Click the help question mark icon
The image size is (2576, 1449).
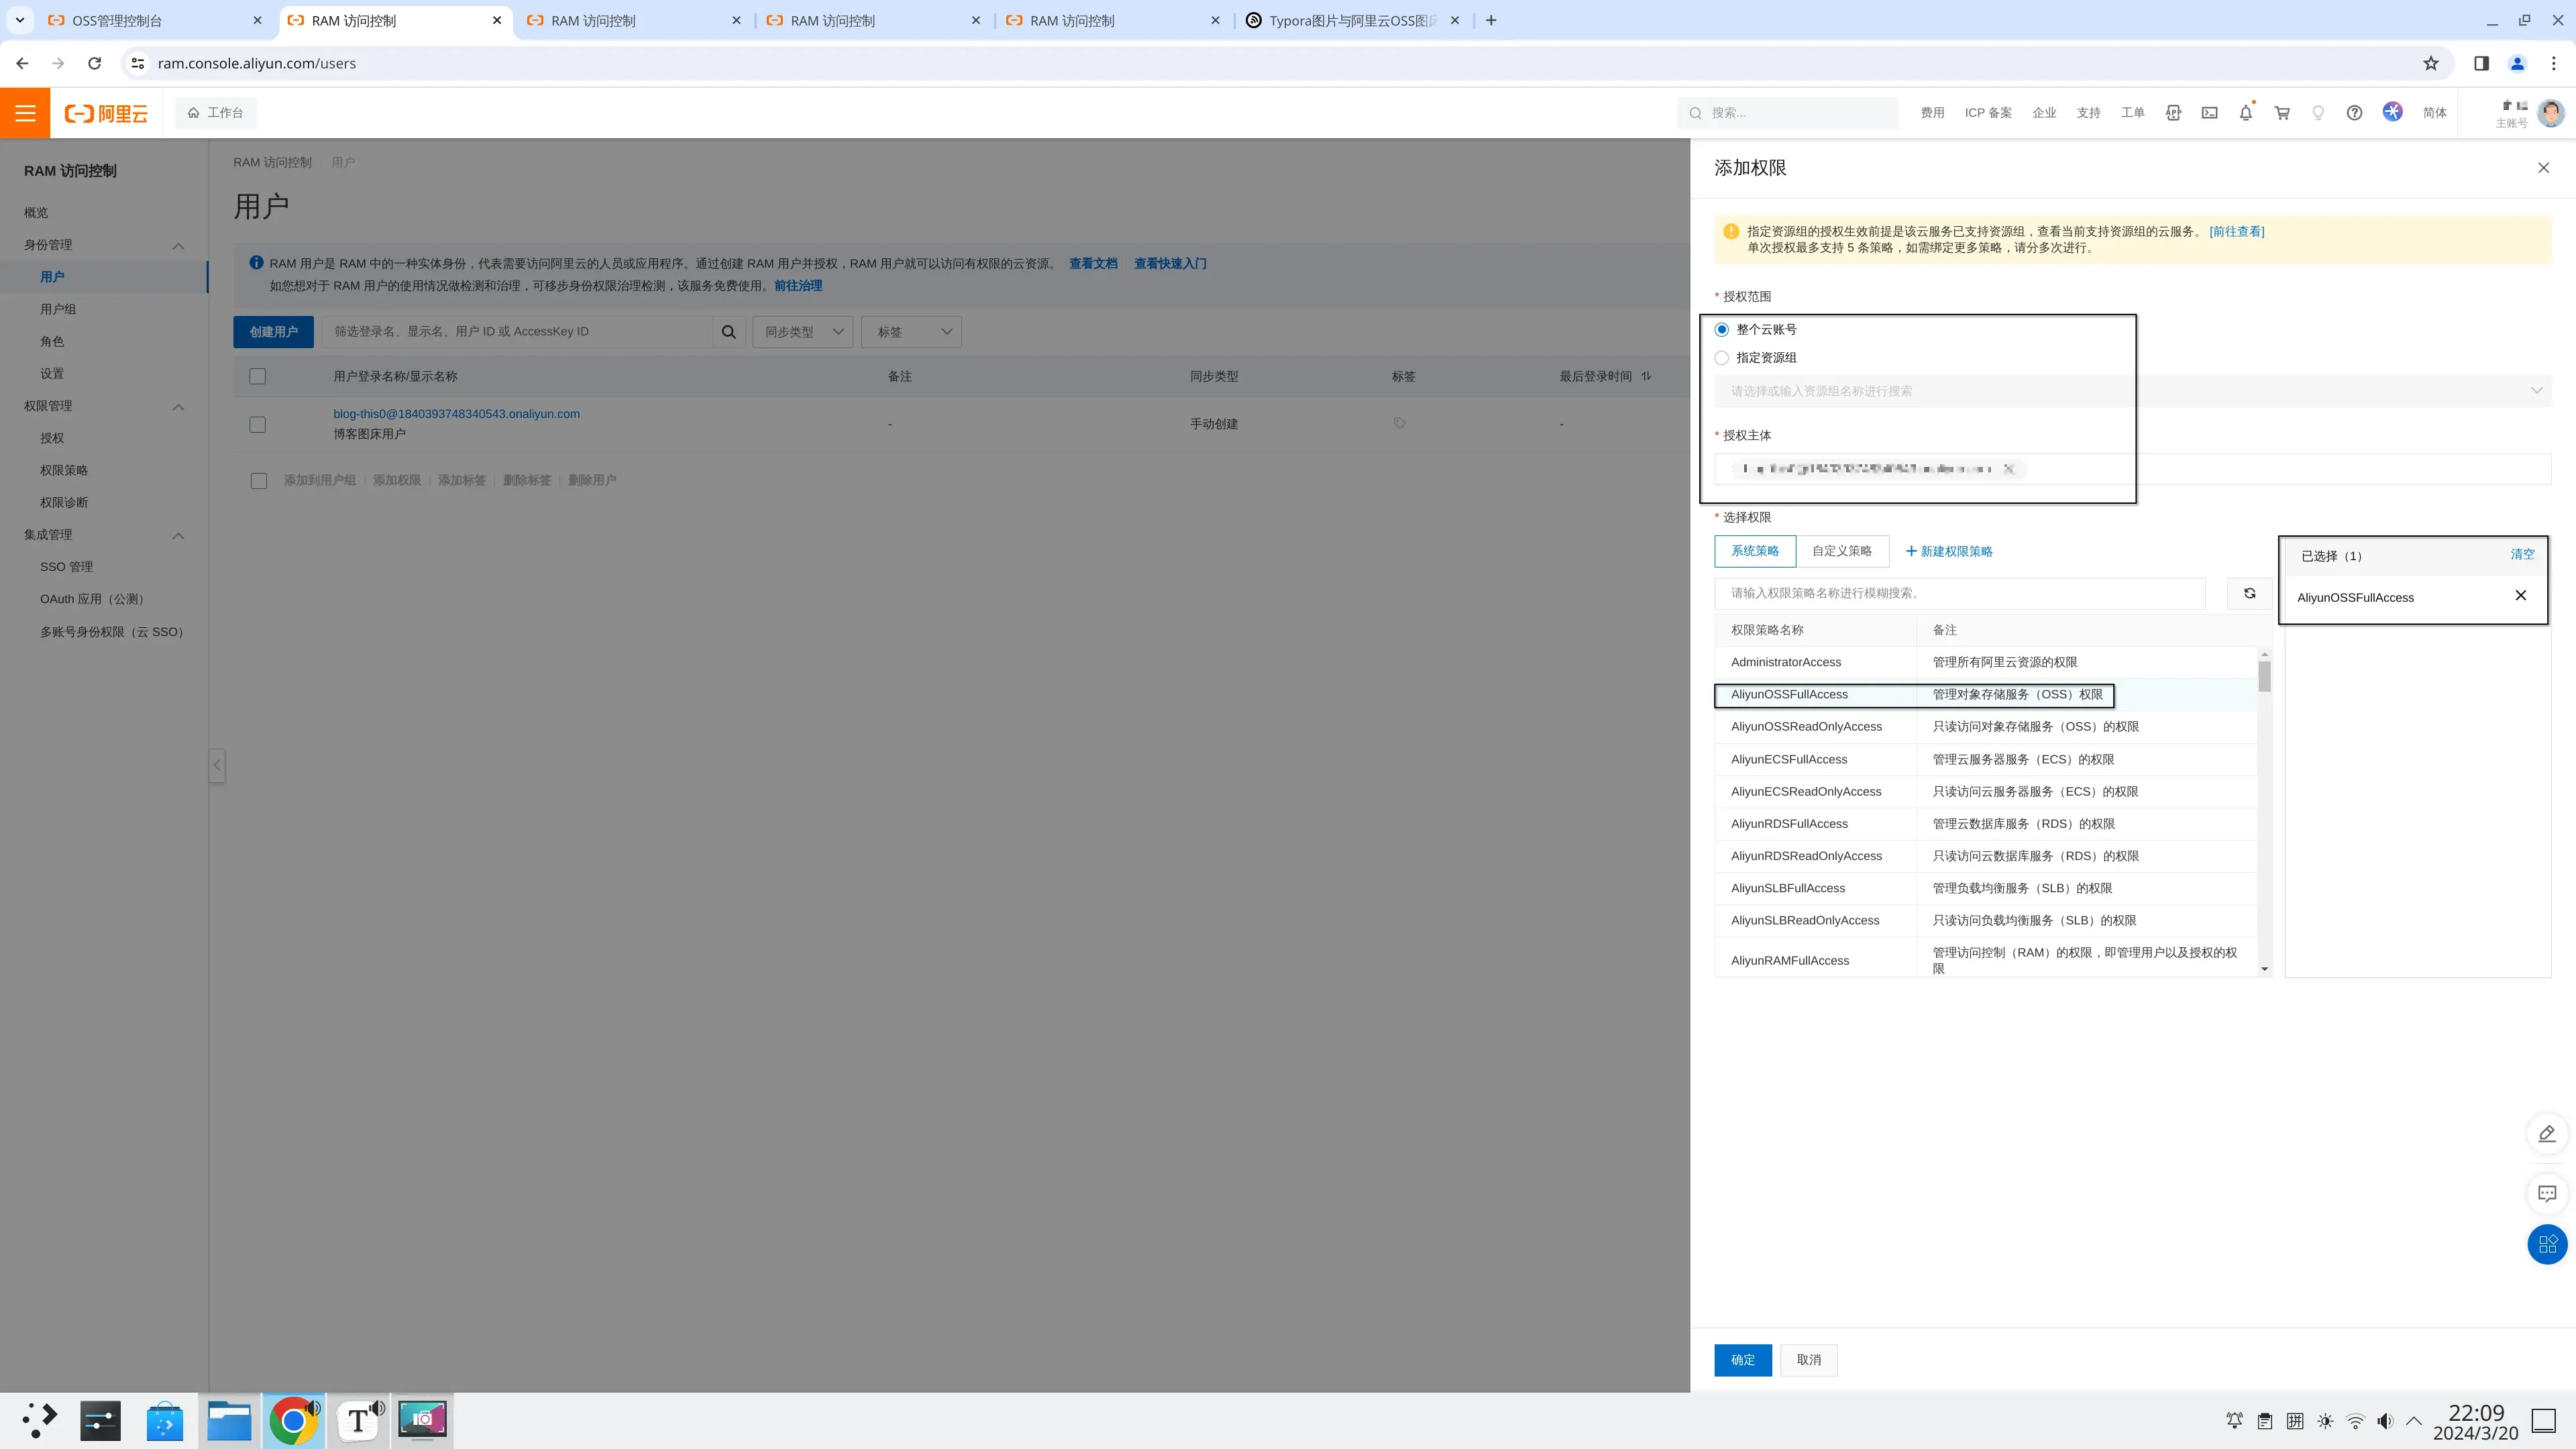coord(2354,113)
